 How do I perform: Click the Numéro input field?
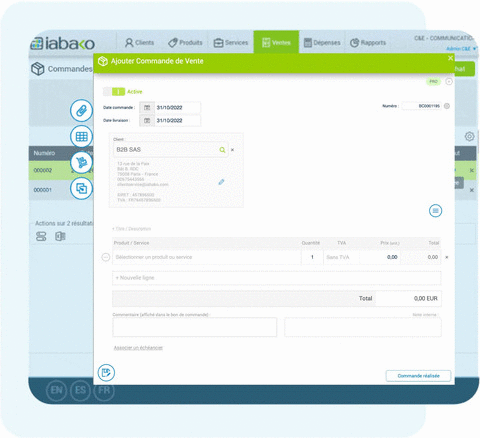click(x=422, y=106)
